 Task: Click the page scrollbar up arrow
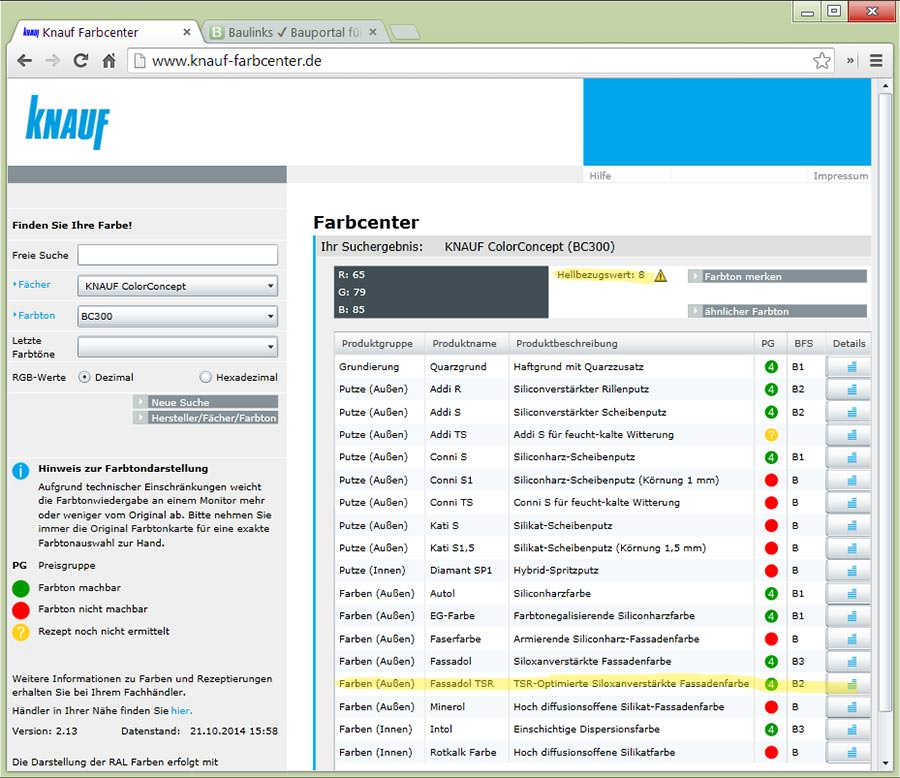click(885, 86)
